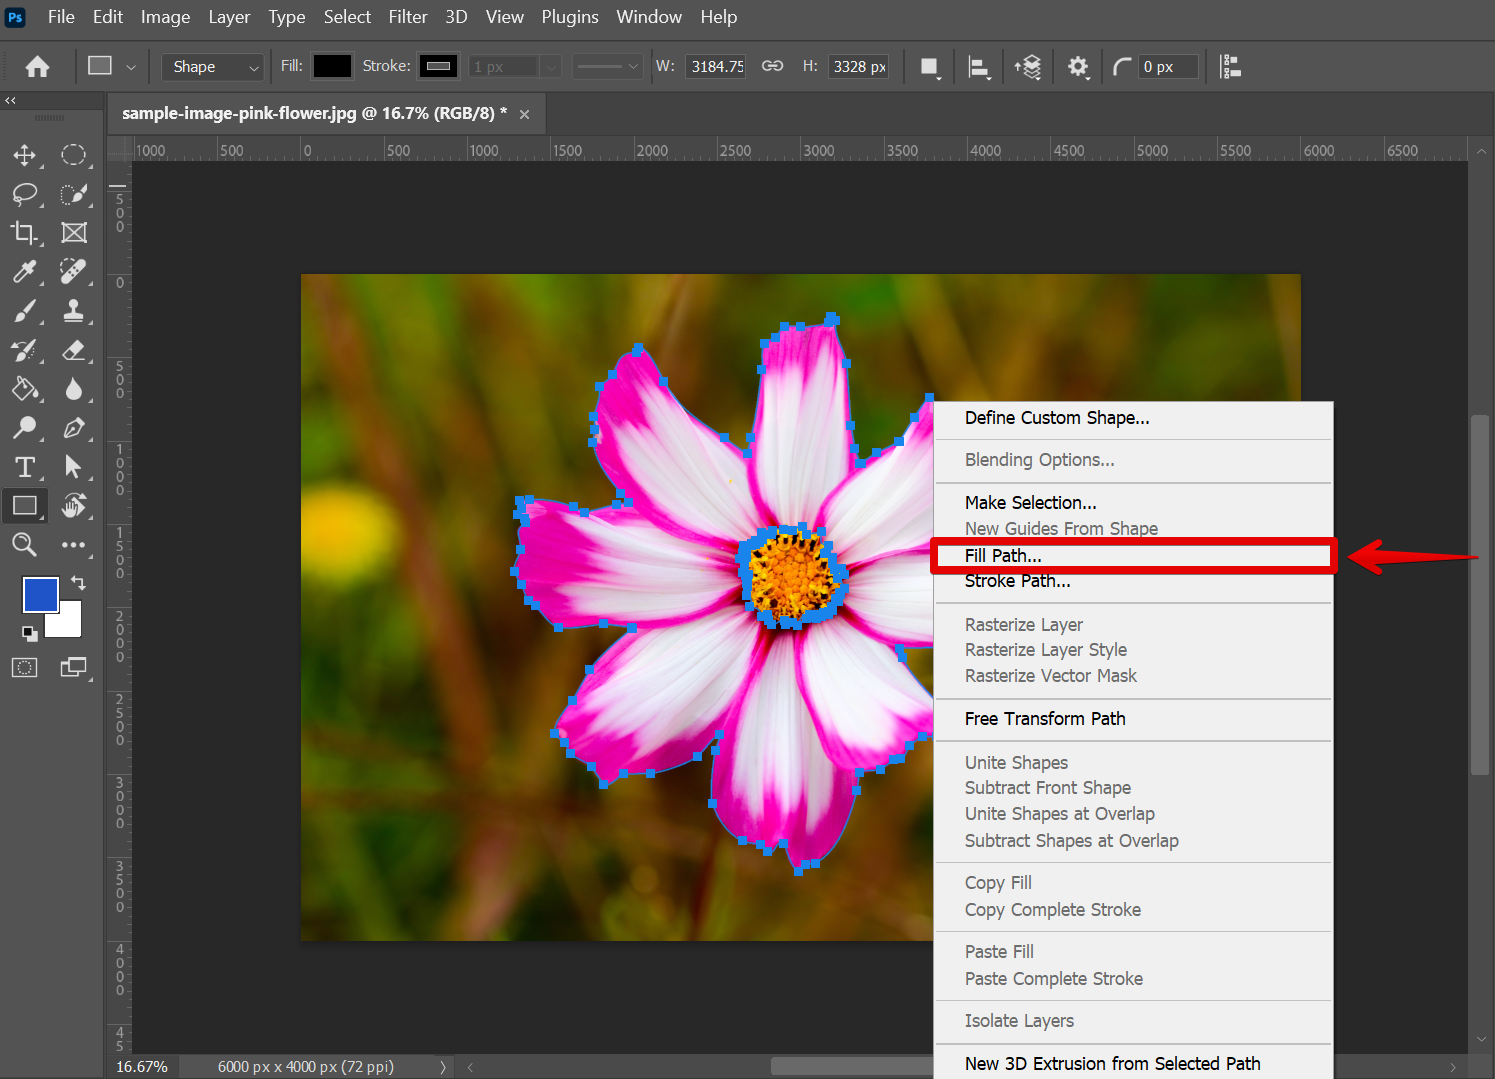Screen dimensions: 1495x1079
Task: Select the Lasso tool
Action: [x=24, y=194]
